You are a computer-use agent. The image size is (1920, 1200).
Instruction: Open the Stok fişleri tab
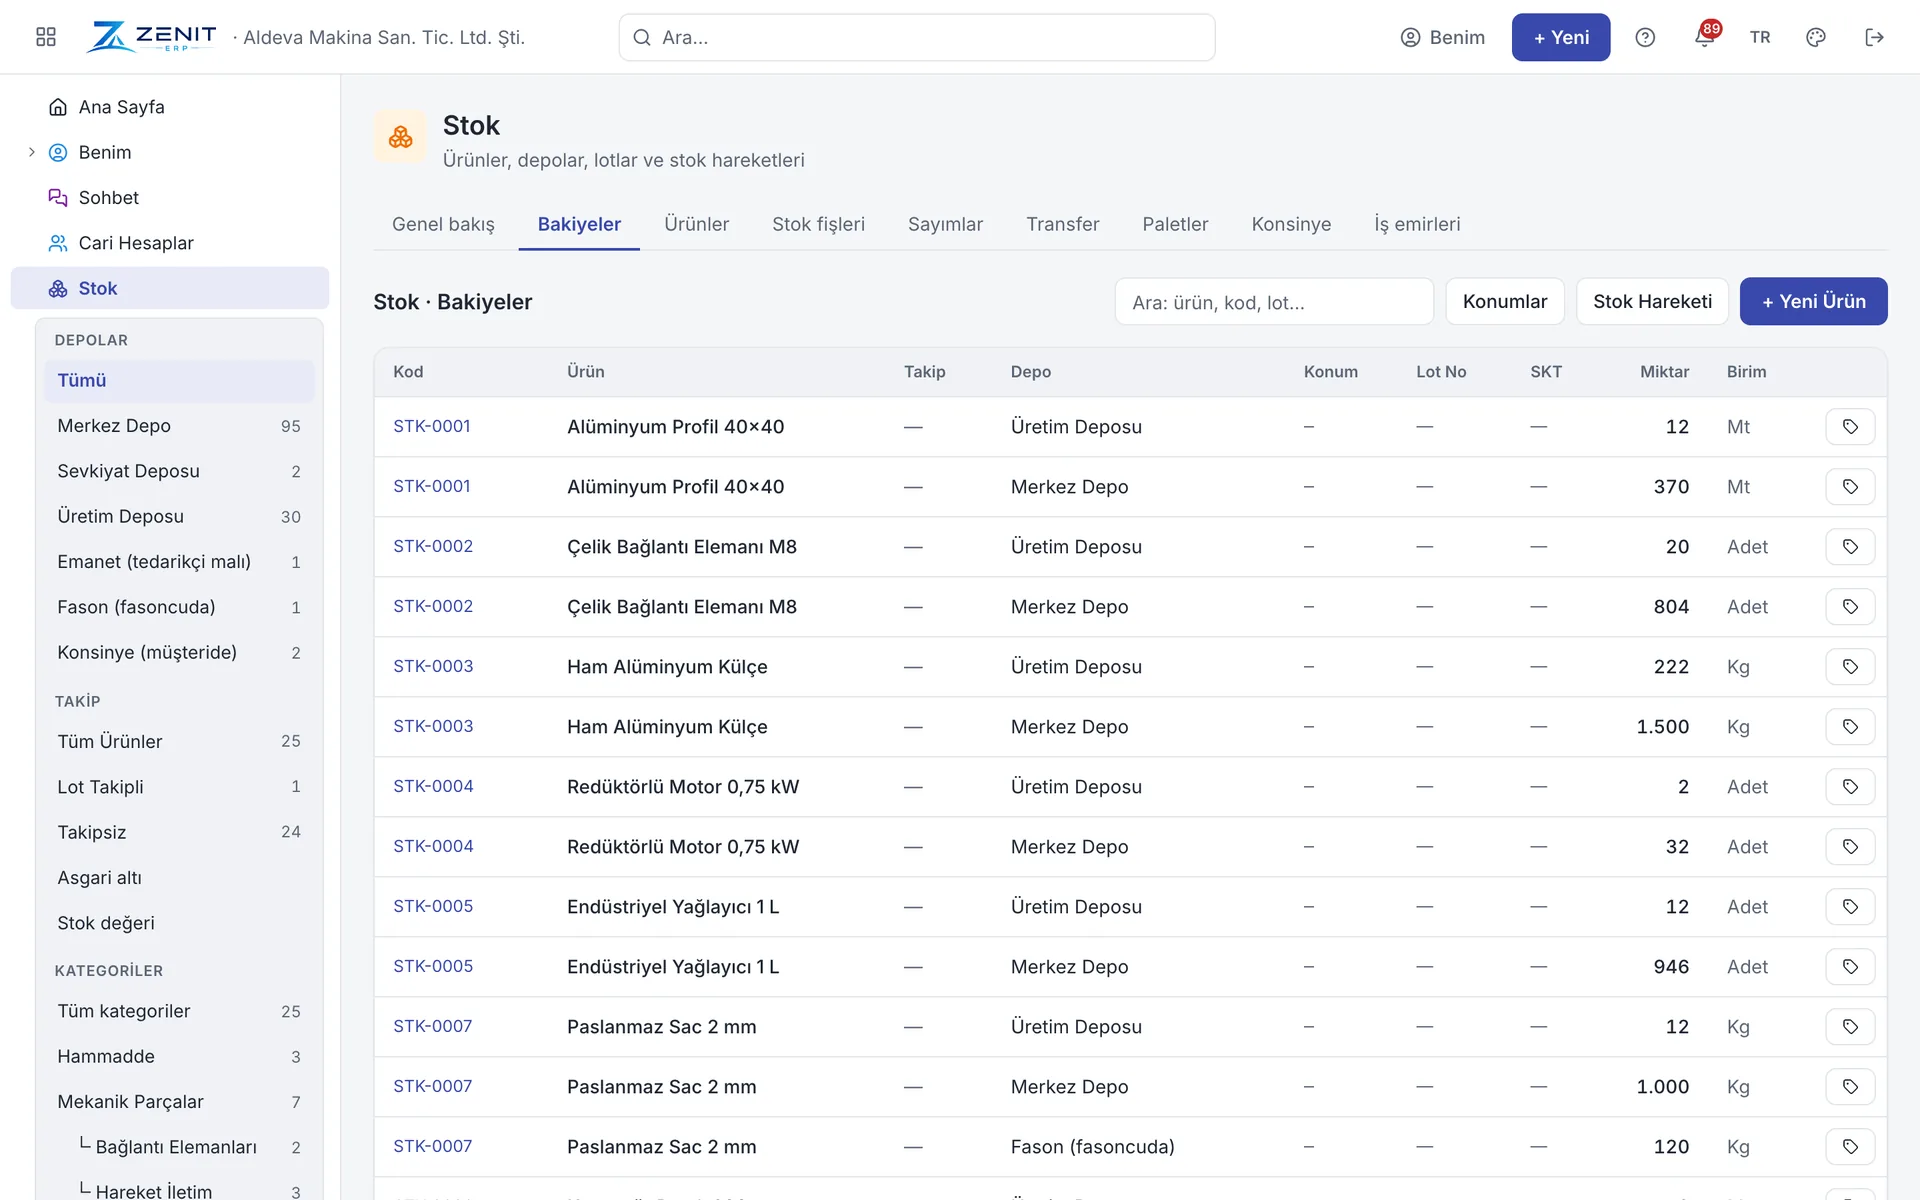point(818,224)
